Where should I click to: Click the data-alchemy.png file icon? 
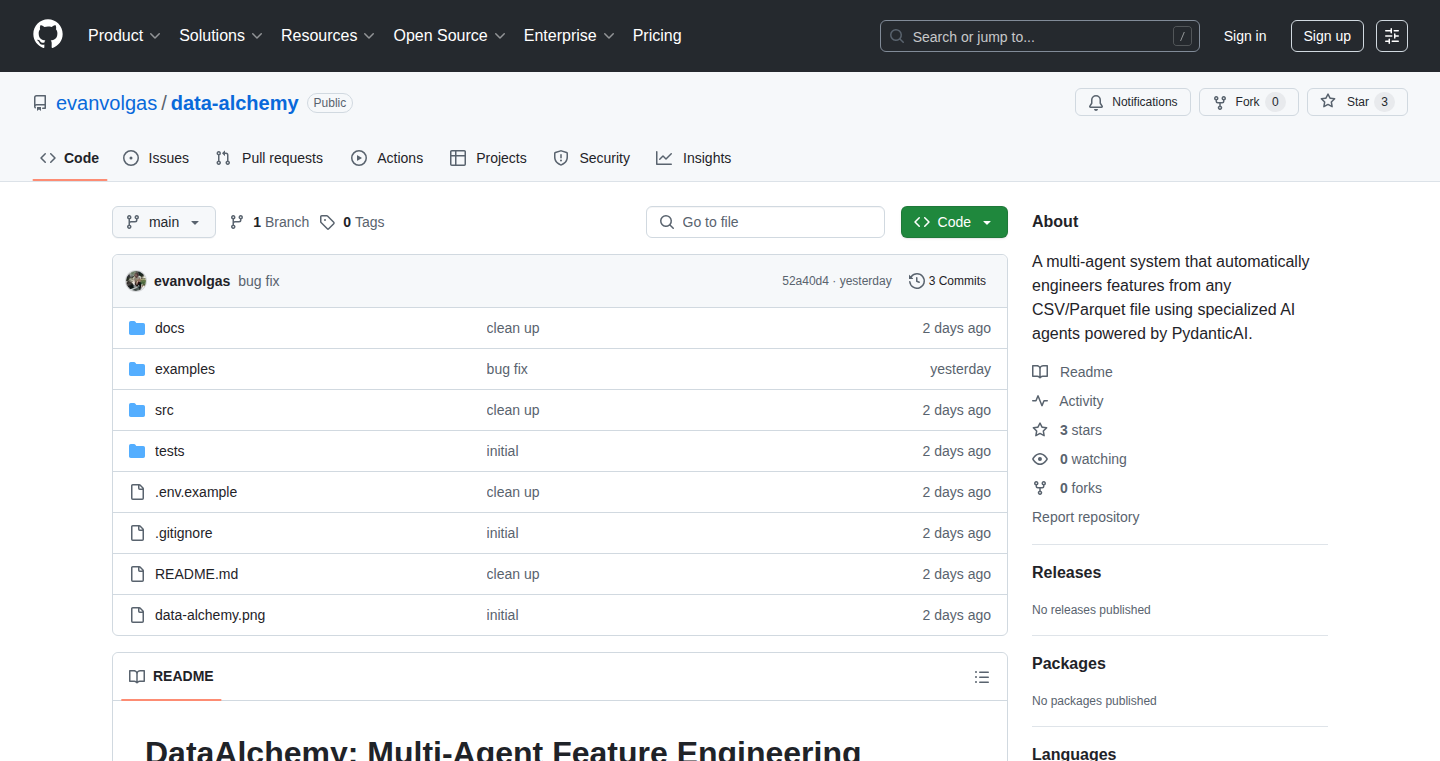(137, 615)
